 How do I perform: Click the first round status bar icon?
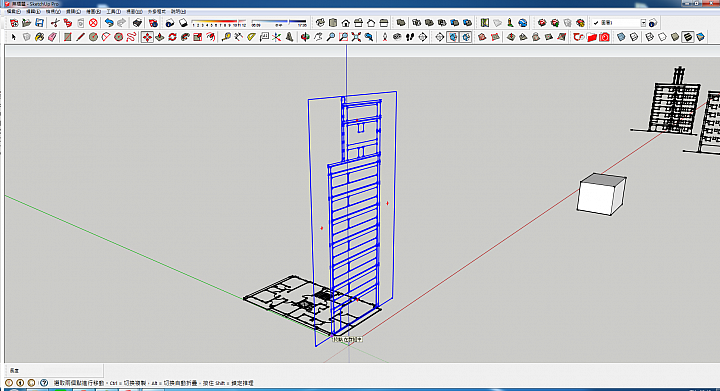tap(9, 382)
